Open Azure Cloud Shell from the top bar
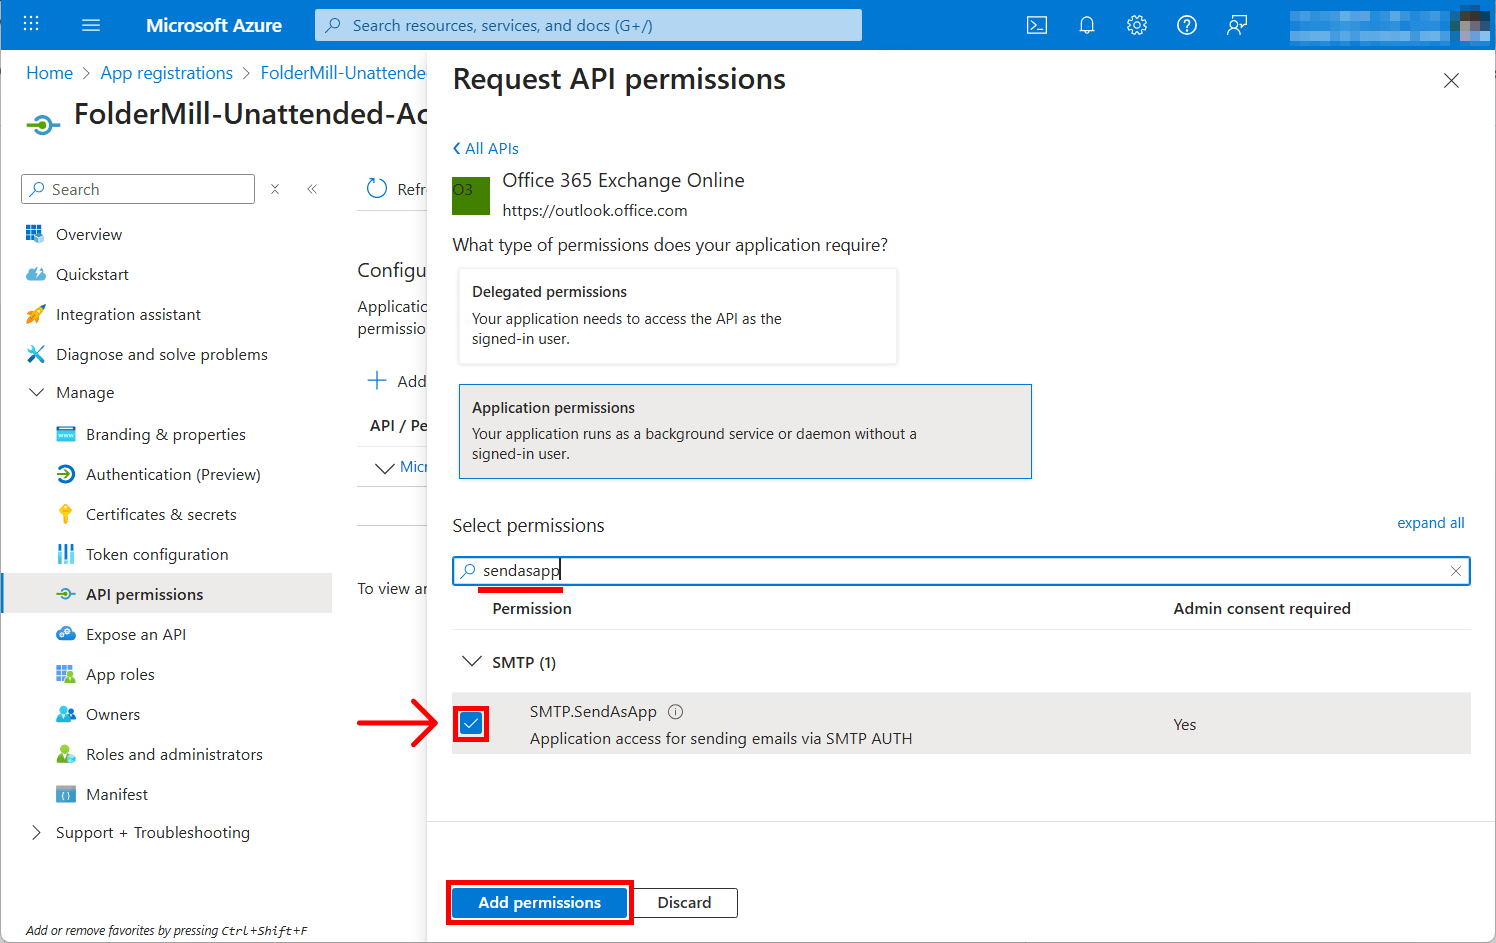This screenshot has width=1496, height=943. coord(1037,25)
